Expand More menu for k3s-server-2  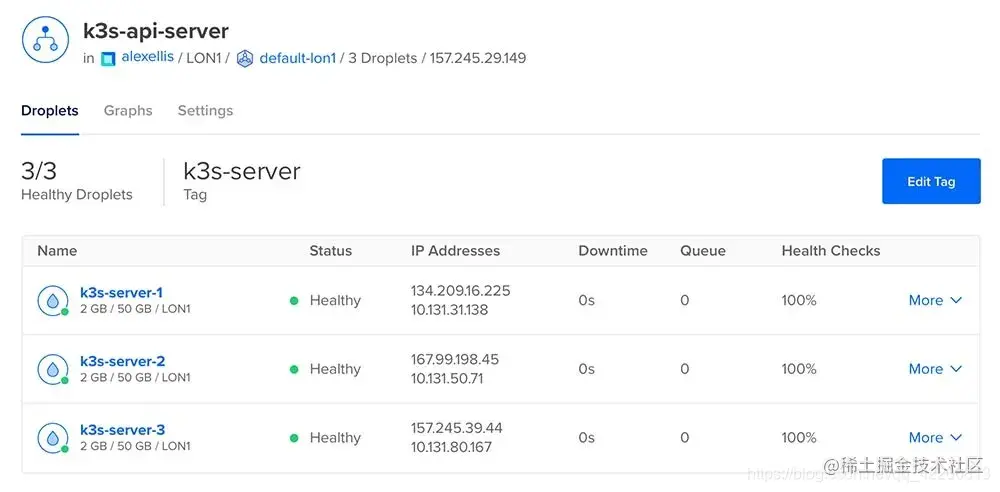(x=935, y=369)
